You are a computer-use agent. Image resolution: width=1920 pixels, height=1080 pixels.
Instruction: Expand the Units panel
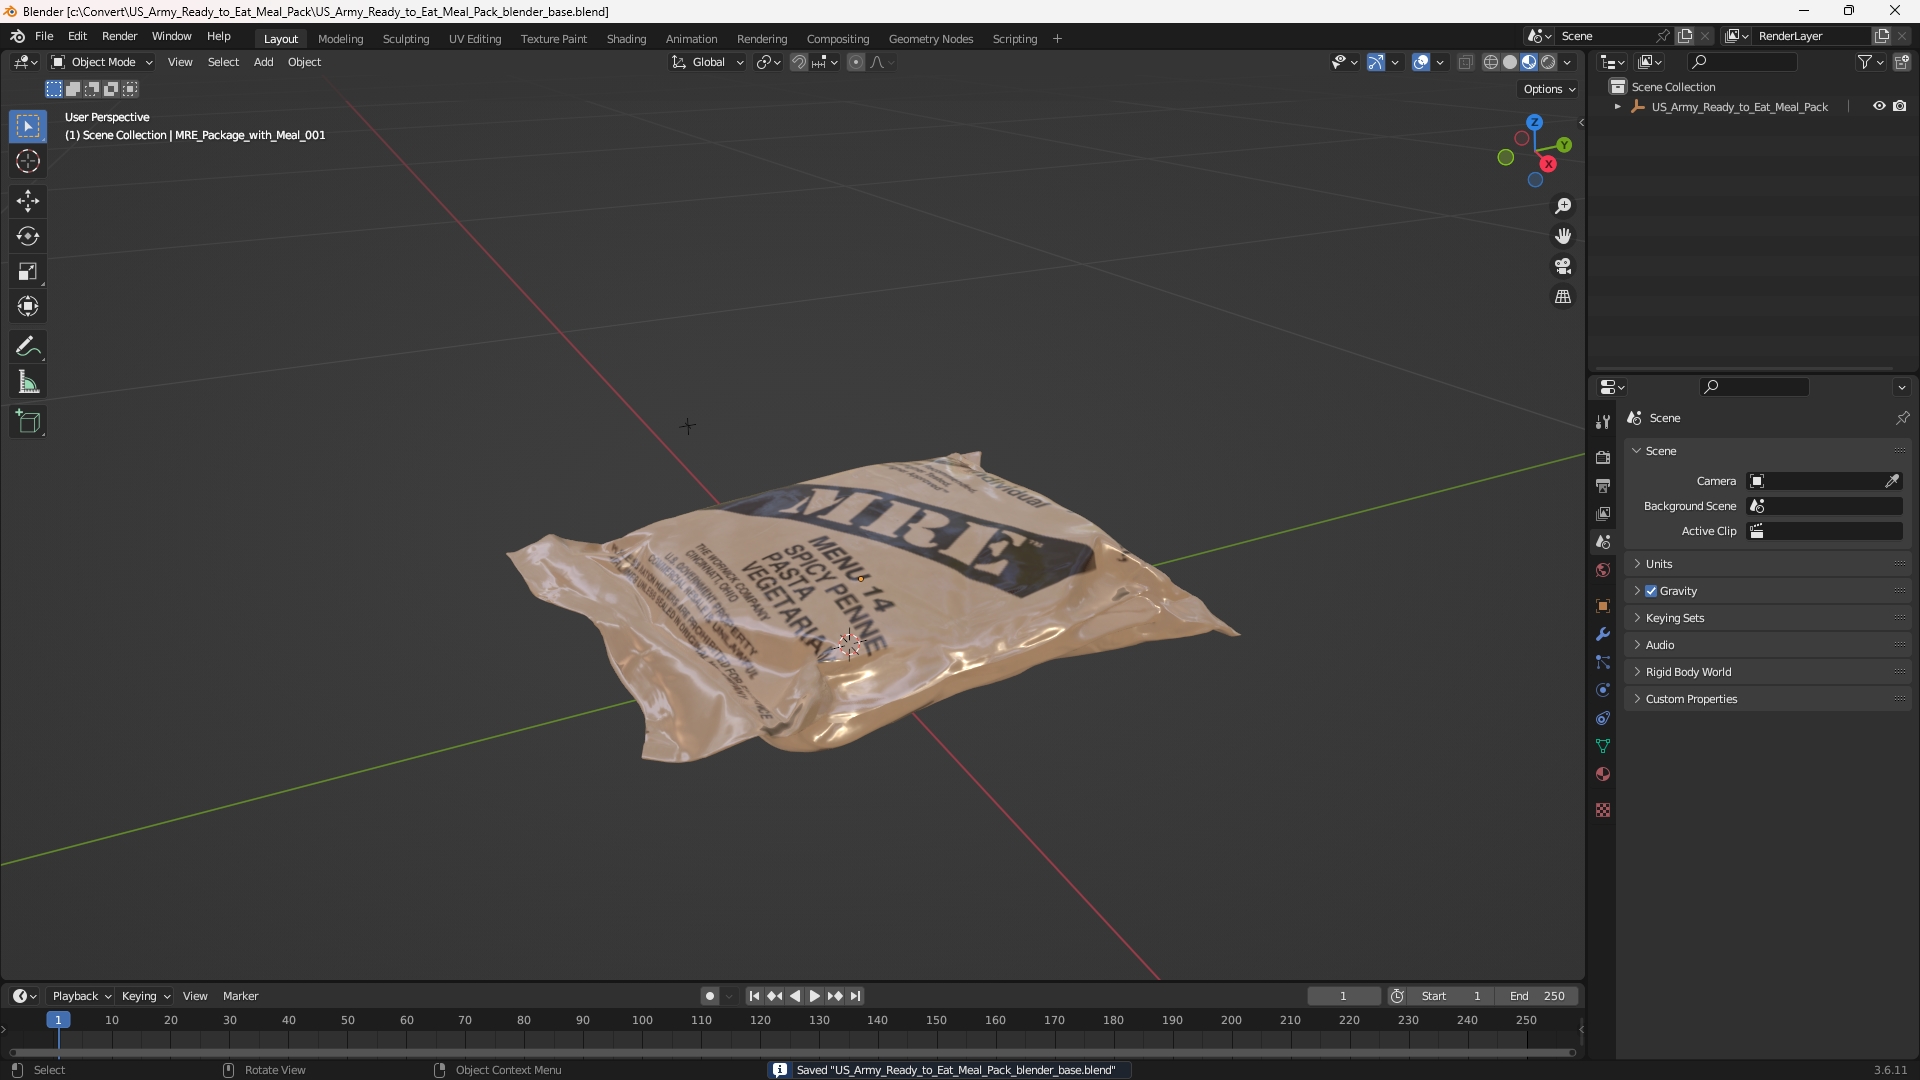[1768, 564]
